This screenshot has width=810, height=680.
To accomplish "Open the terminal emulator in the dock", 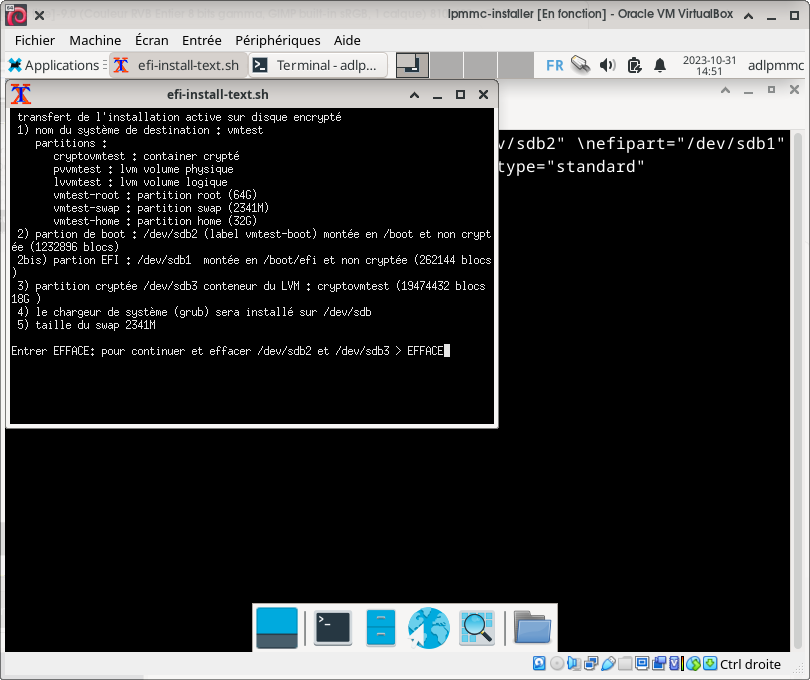I will coord(332,627).
